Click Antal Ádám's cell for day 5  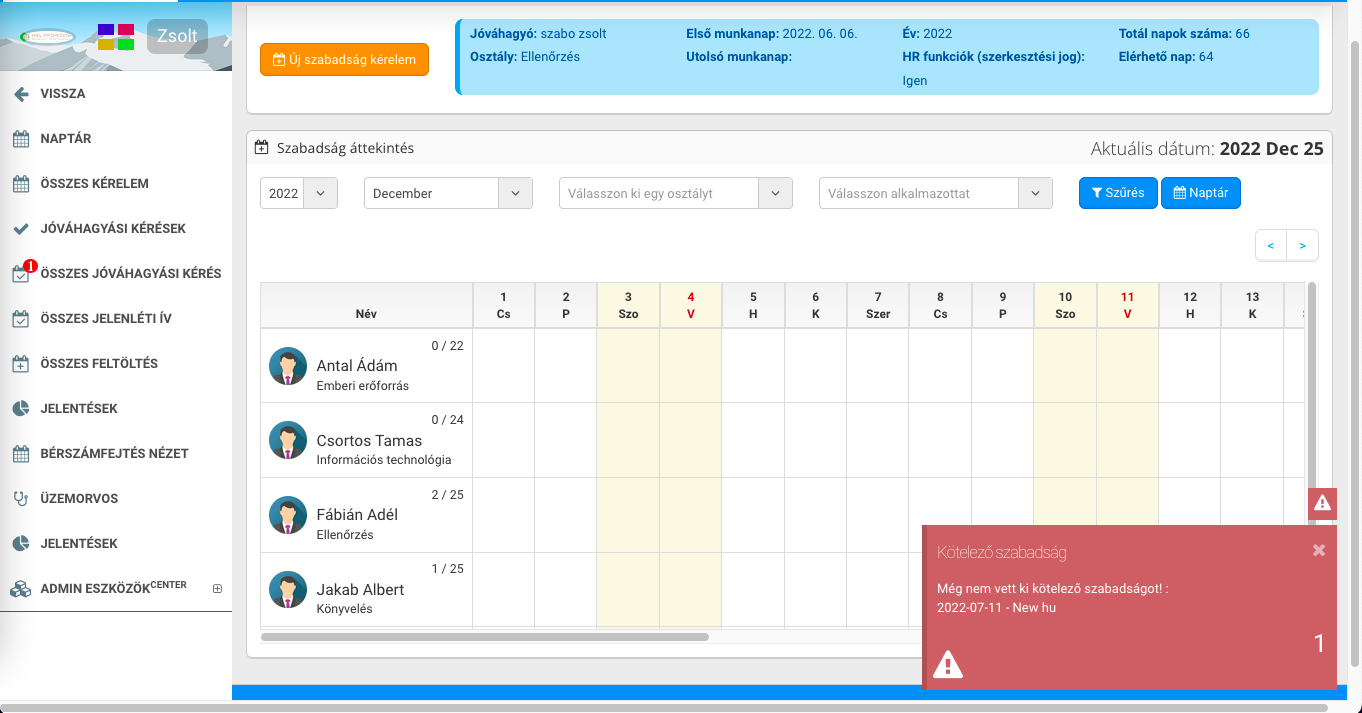pos(753,366)
